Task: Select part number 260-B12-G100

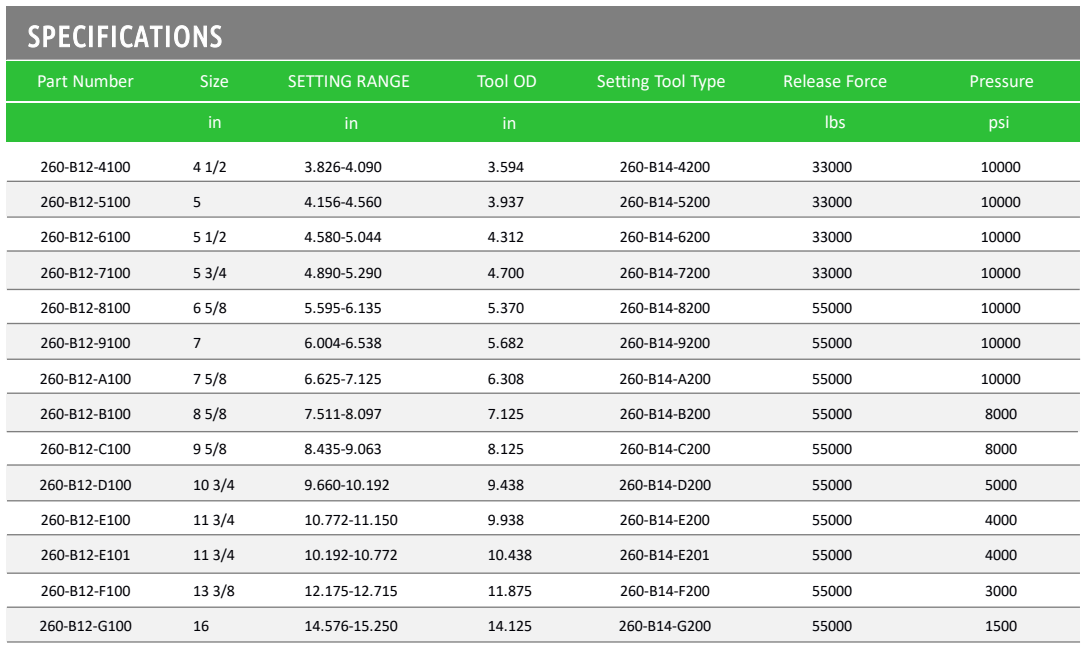Action: pyautogui.click(x=85, y=626)
